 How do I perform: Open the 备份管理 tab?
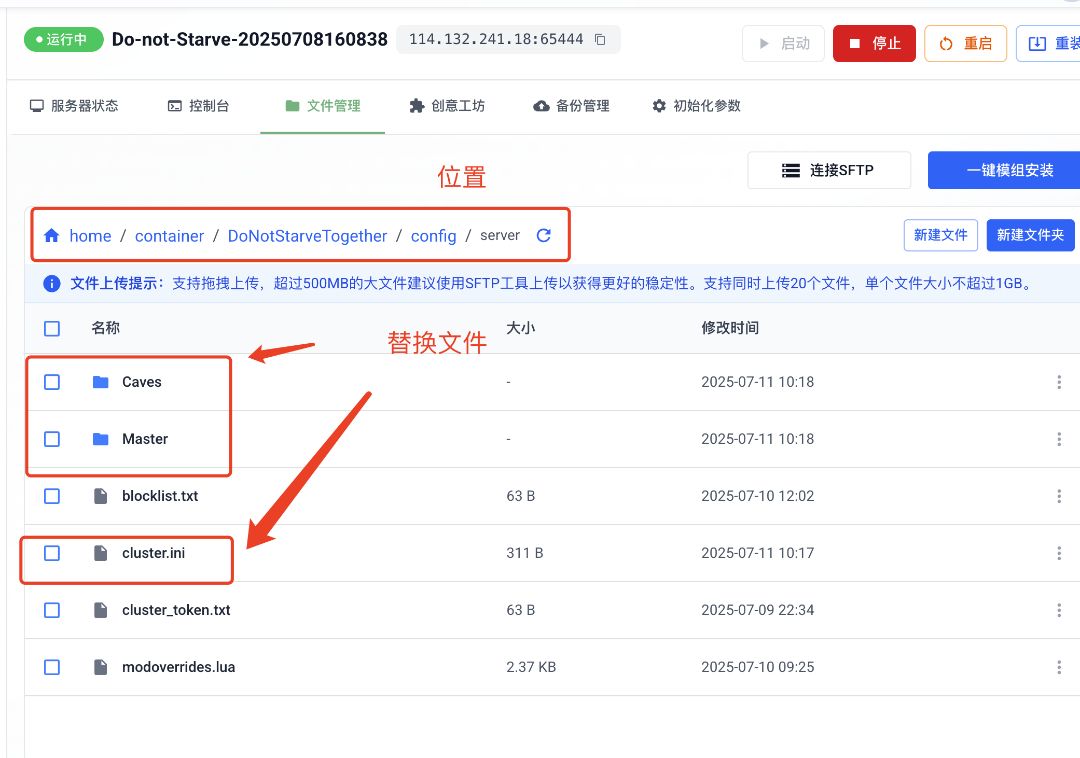pyautogui.click(x=571, y=106)
